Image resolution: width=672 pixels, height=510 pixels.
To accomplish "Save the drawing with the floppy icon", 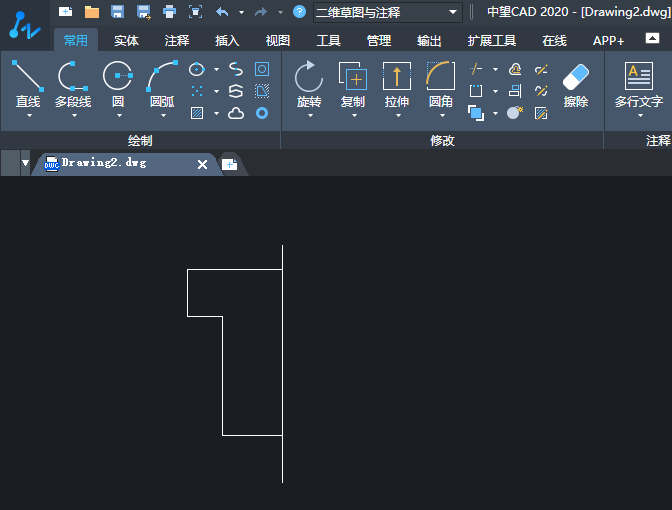I will (x=117, y=12).
